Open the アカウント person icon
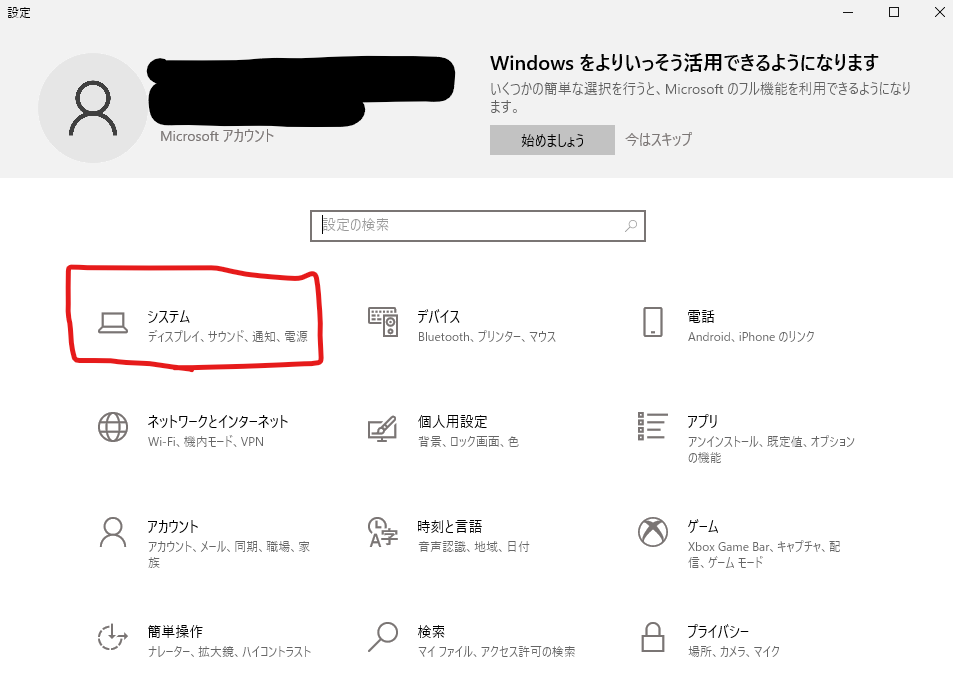 pyautogui.click(x=113, y=533)
